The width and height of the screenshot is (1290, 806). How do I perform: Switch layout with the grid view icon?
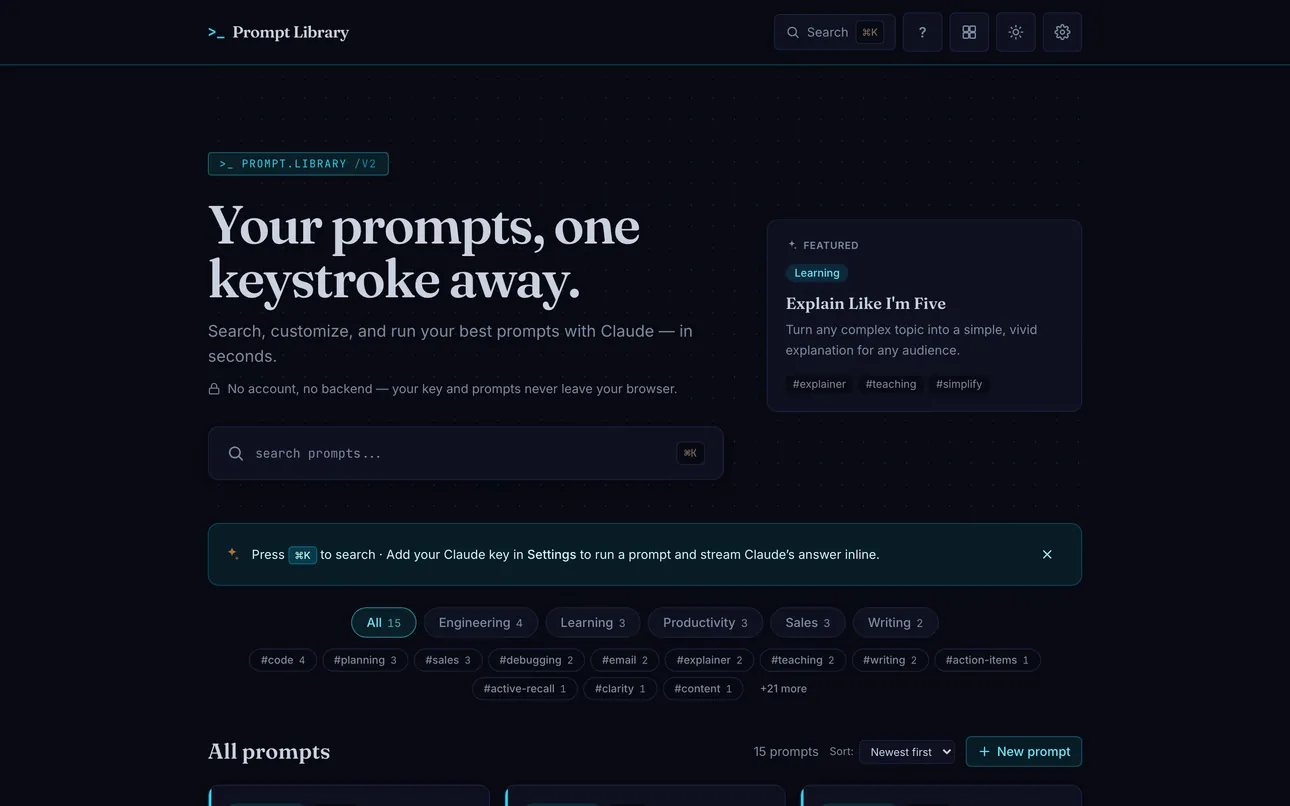click(x=969, y=32)
